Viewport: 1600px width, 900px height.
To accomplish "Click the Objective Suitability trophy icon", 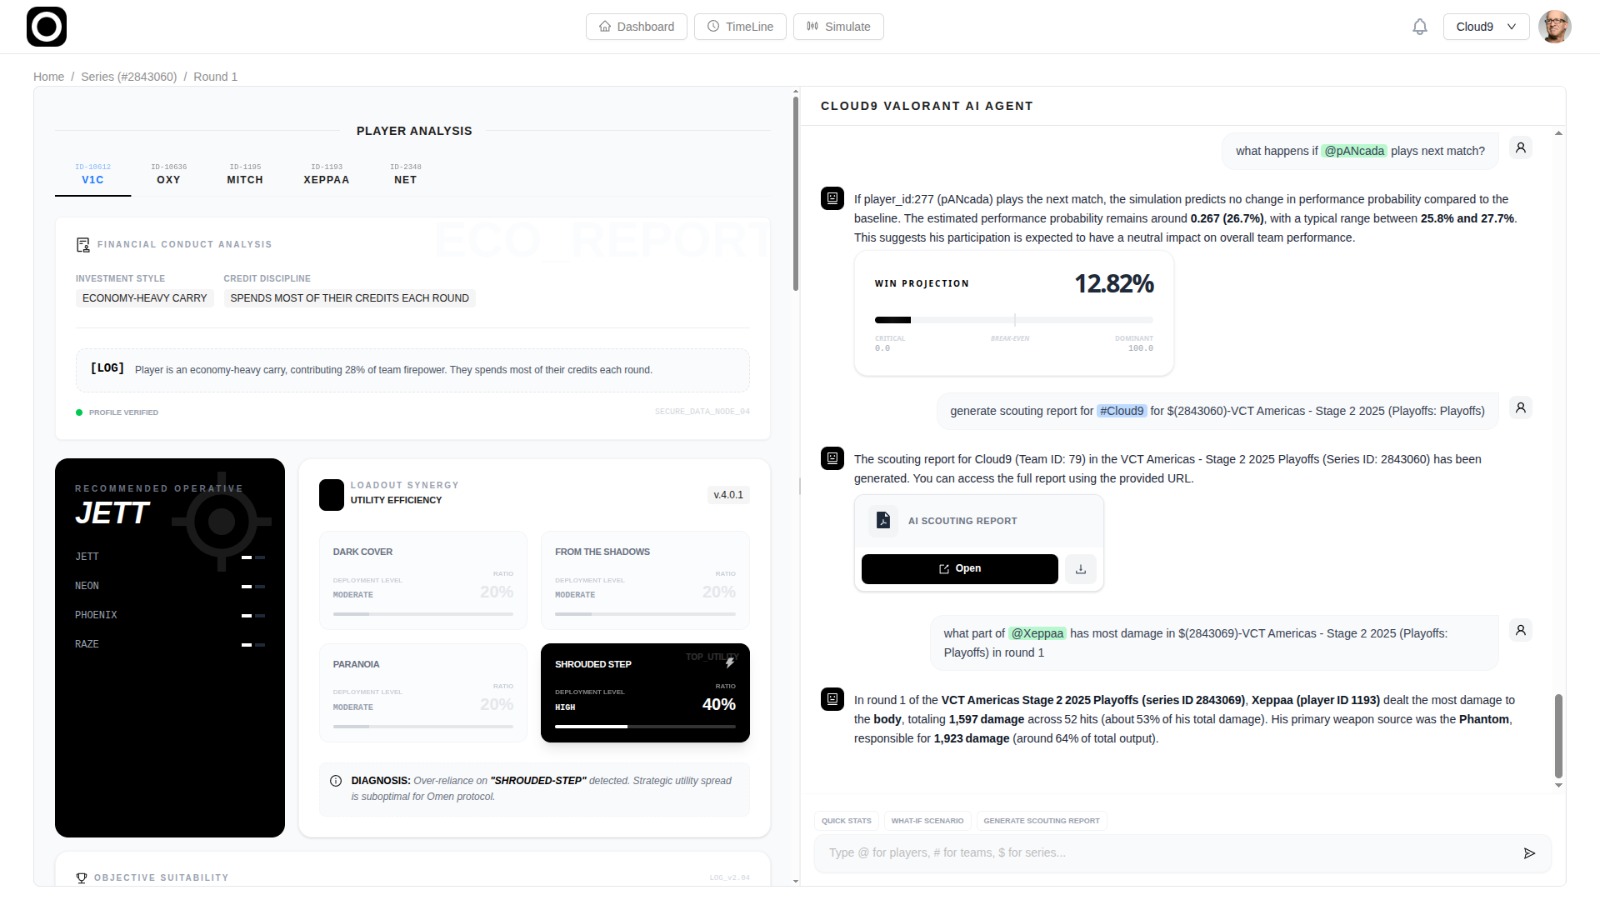I will pyautogui.click(x=82, y=878).
